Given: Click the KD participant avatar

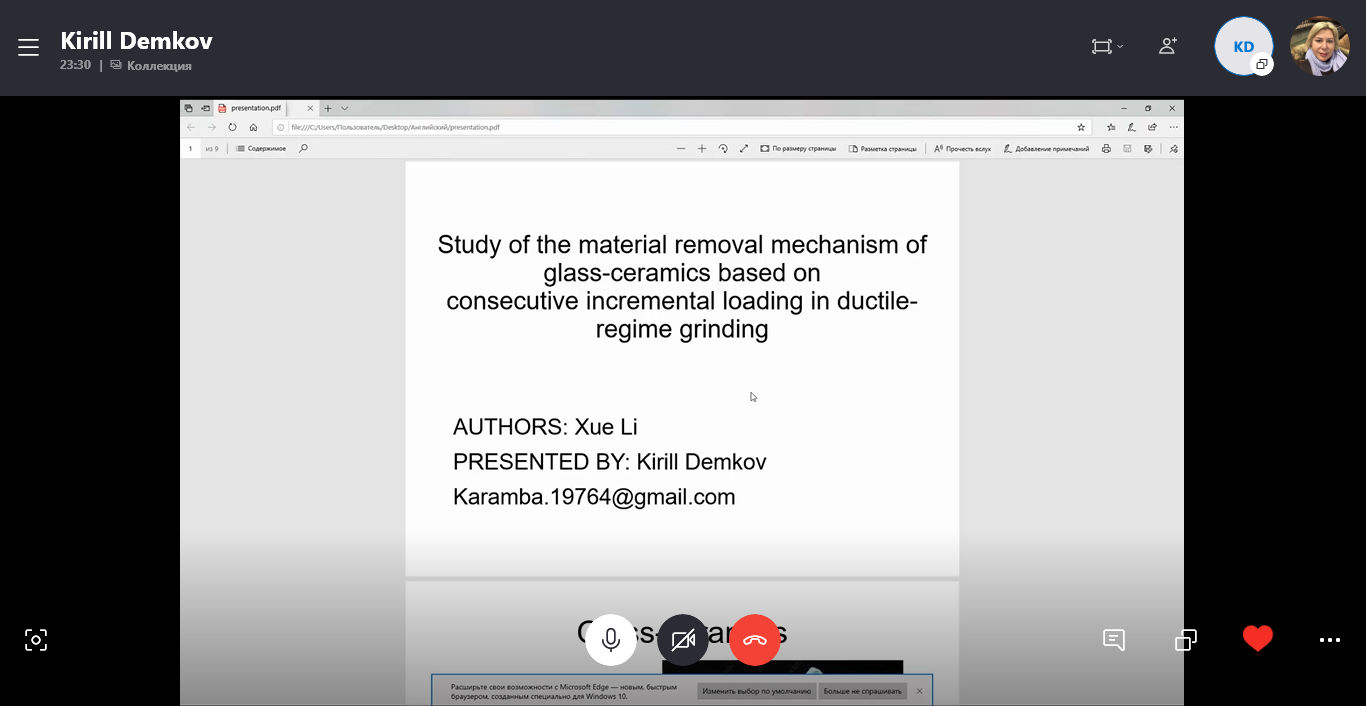Looking at the screenshot, I should coord(1243,46).
